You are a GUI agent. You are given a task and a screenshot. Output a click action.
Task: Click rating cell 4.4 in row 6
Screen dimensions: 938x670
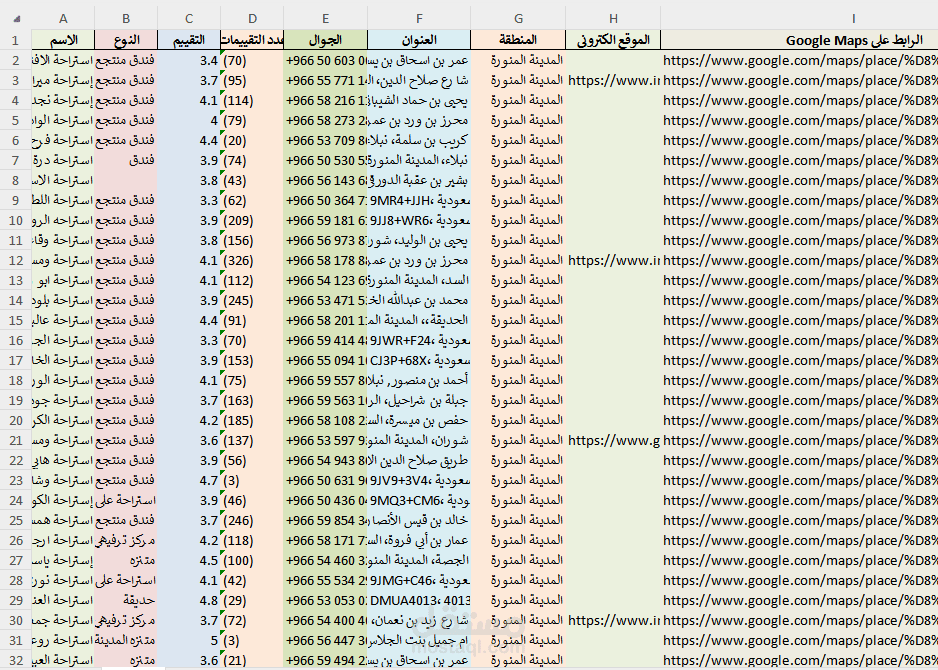click(x=189, y=141)
